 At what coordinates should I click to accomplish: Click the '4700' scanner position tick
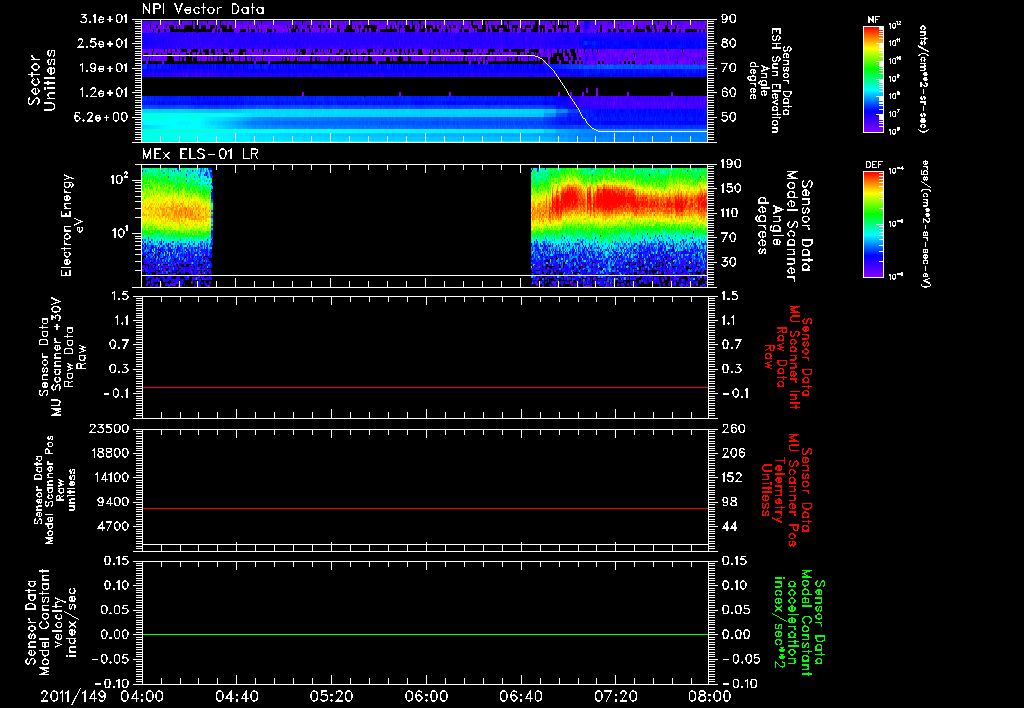pos(114,526)
